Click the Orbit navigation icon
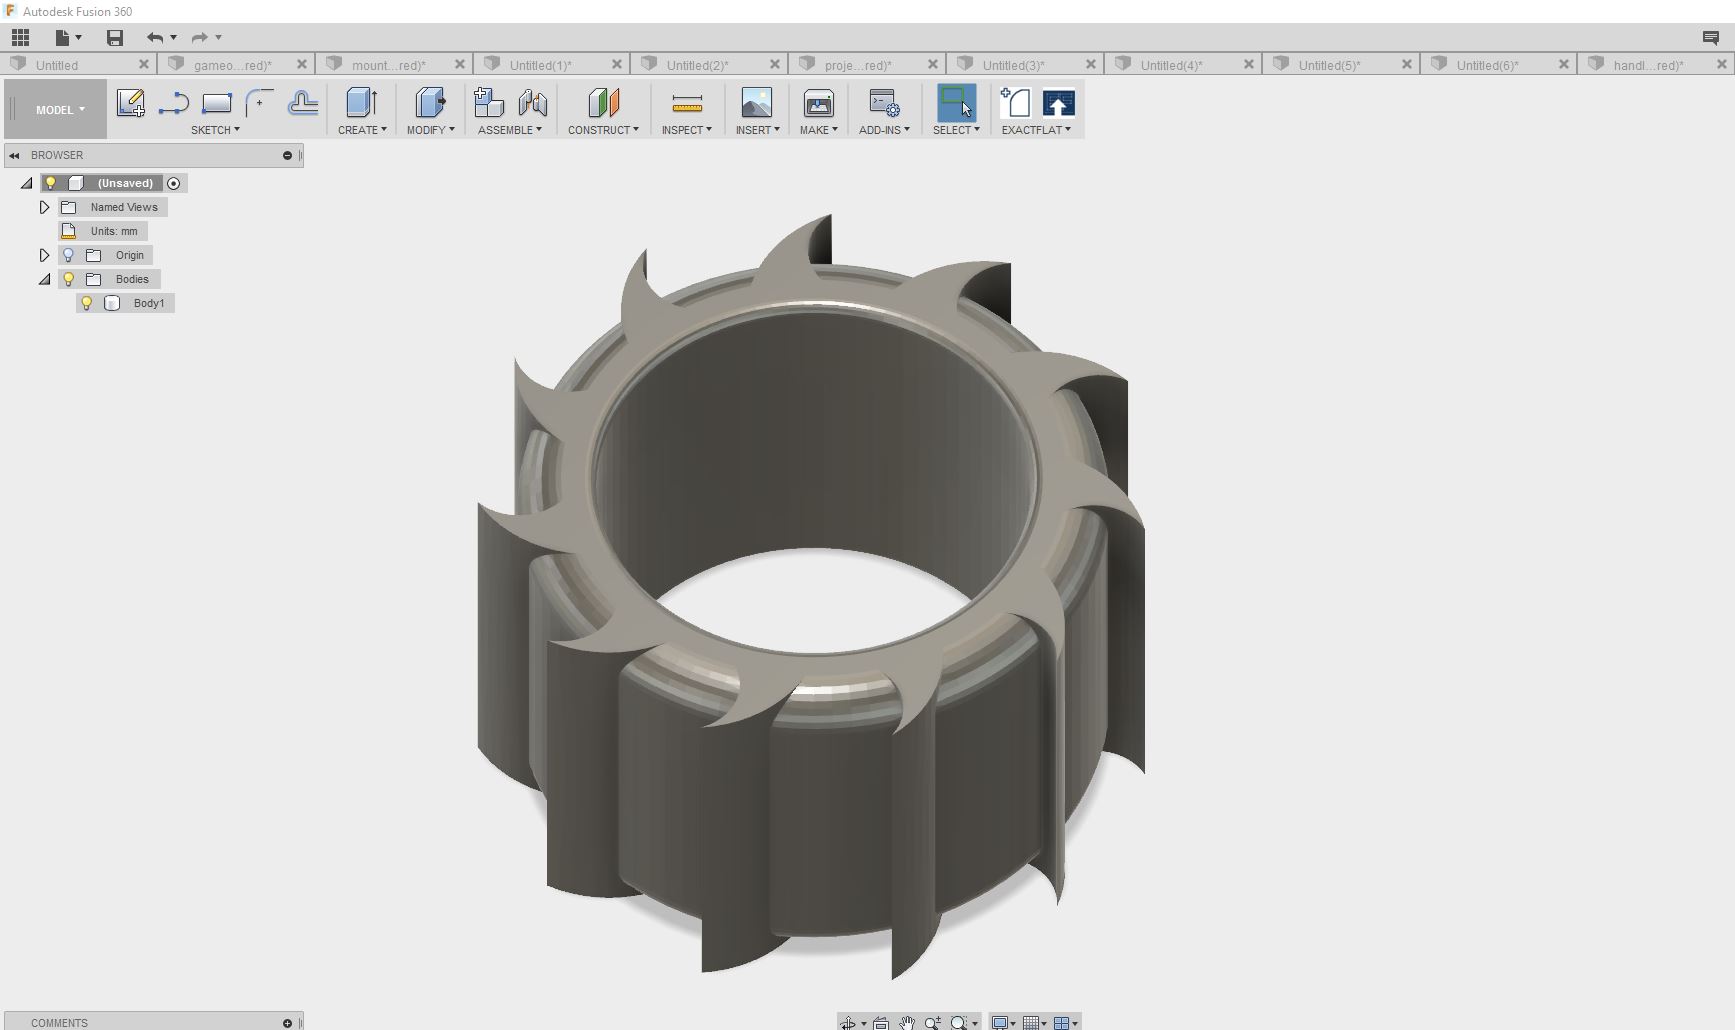The height and width of the screenshot is (1030, 1735). (848, 1023)
